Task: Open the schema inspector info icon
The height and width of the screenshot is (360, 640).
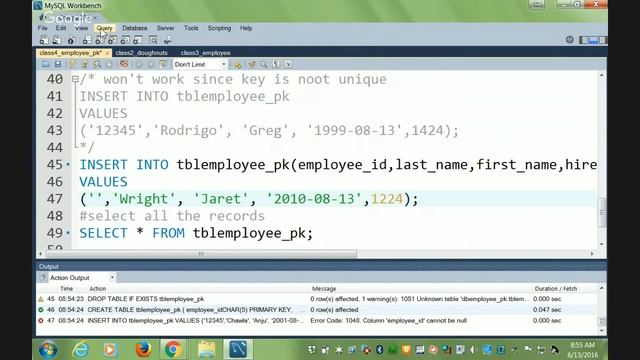Action: (71, 40)
